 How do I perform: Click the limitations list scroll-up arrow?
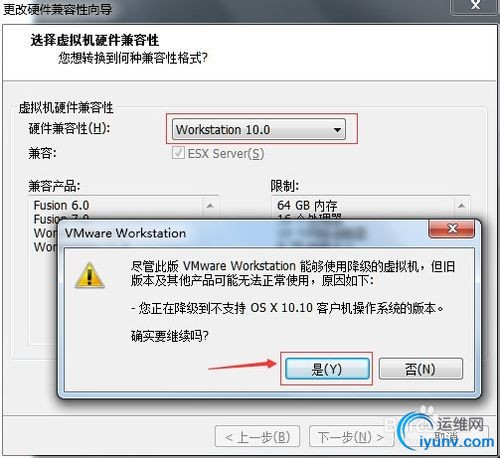[461, 206]
